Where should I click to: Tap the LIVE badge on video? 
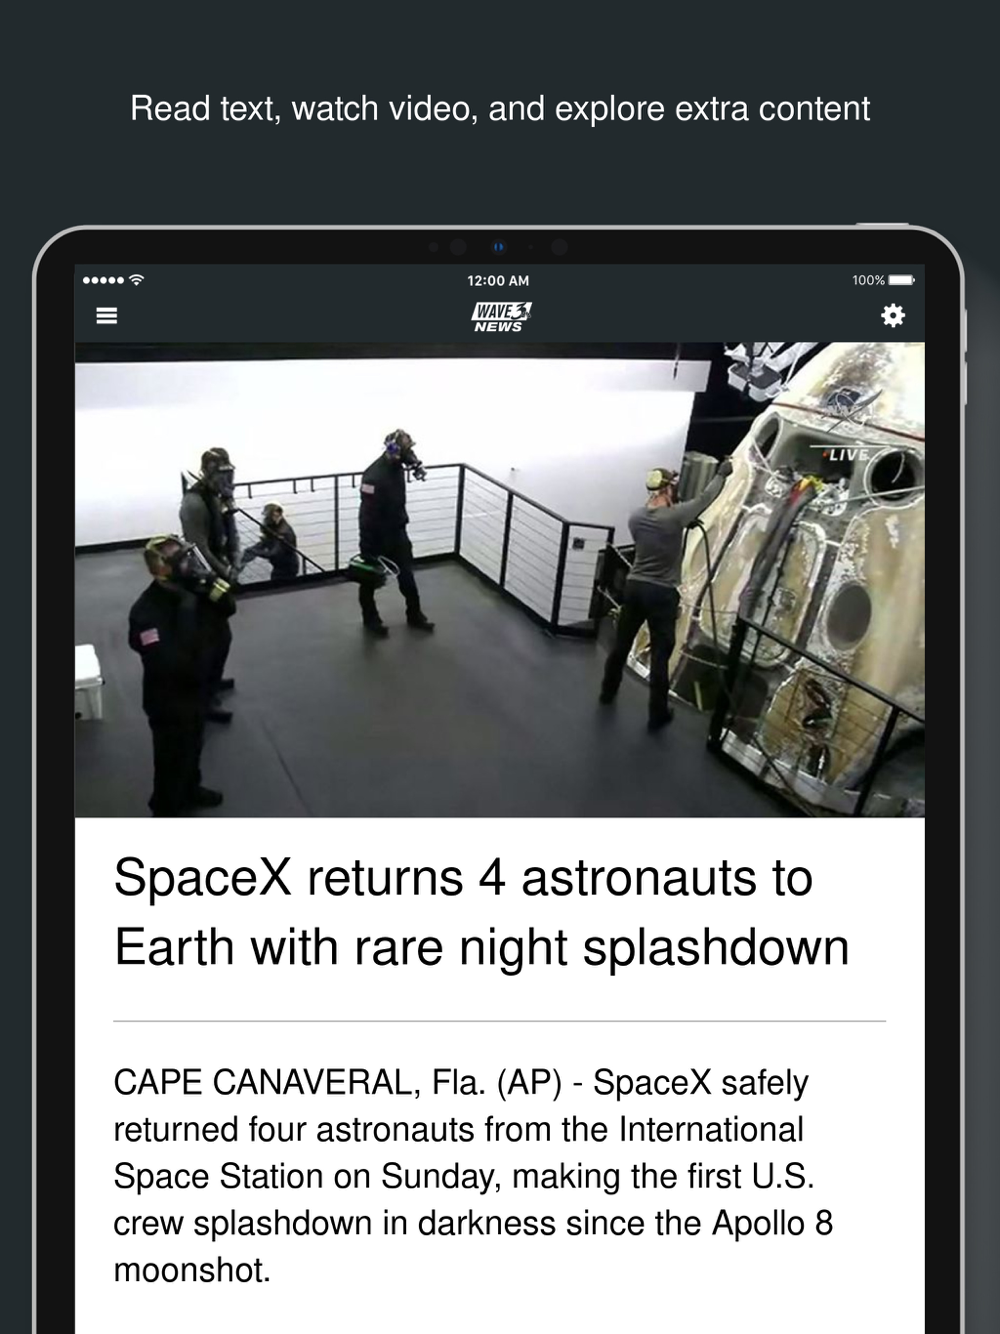(x=847, y=454)
